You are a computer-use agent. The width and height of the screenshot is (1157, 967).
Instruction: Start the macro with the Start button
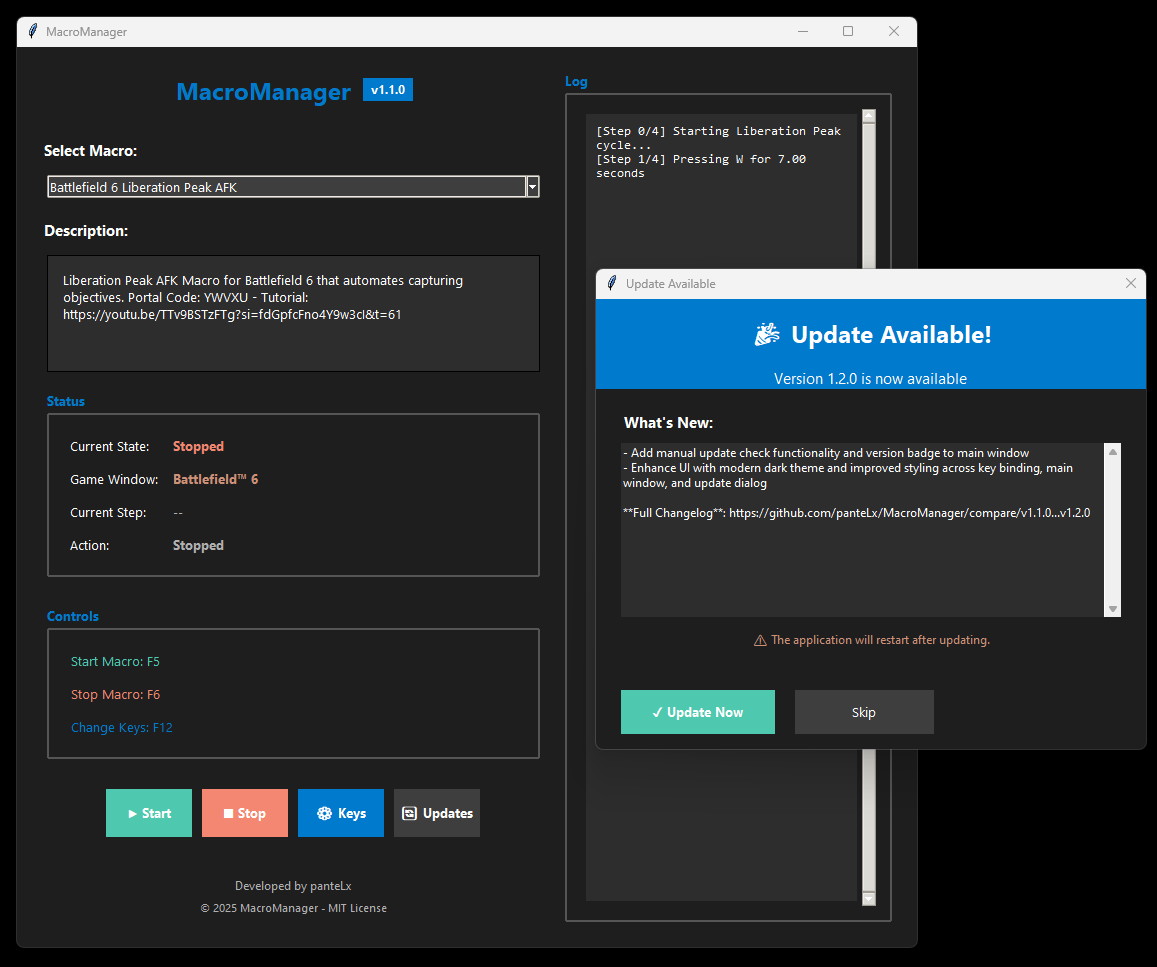(x=149, y=813)
